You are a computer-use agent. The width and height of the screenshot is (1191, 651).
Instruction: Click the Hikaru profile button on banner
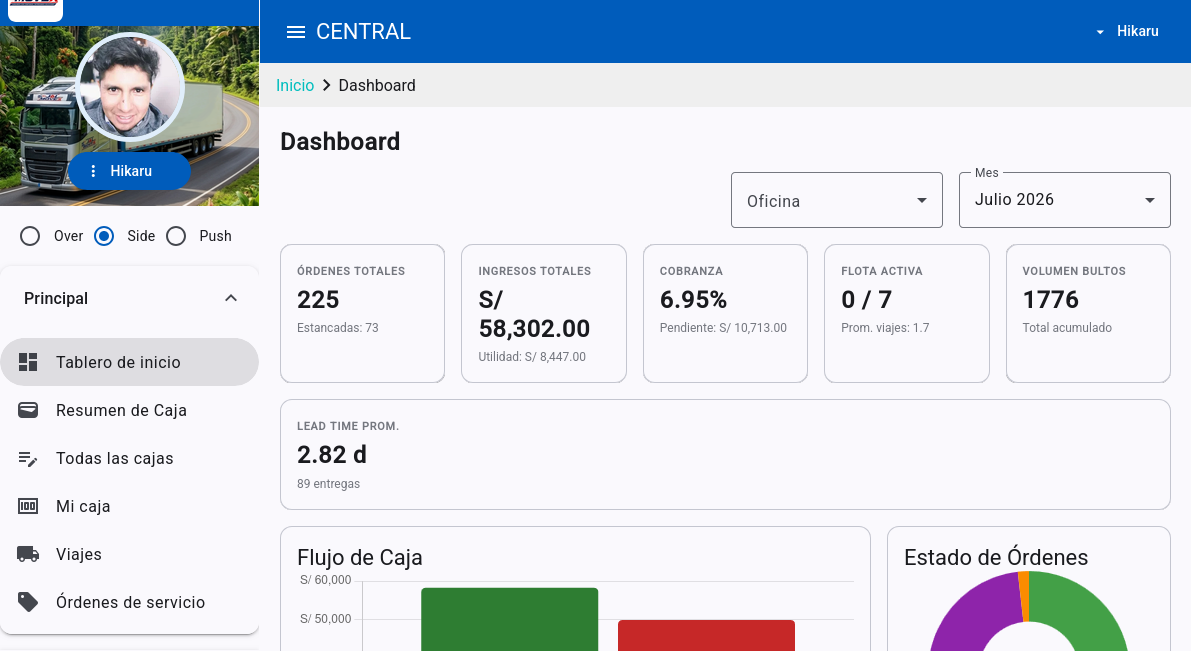[130, 172]
